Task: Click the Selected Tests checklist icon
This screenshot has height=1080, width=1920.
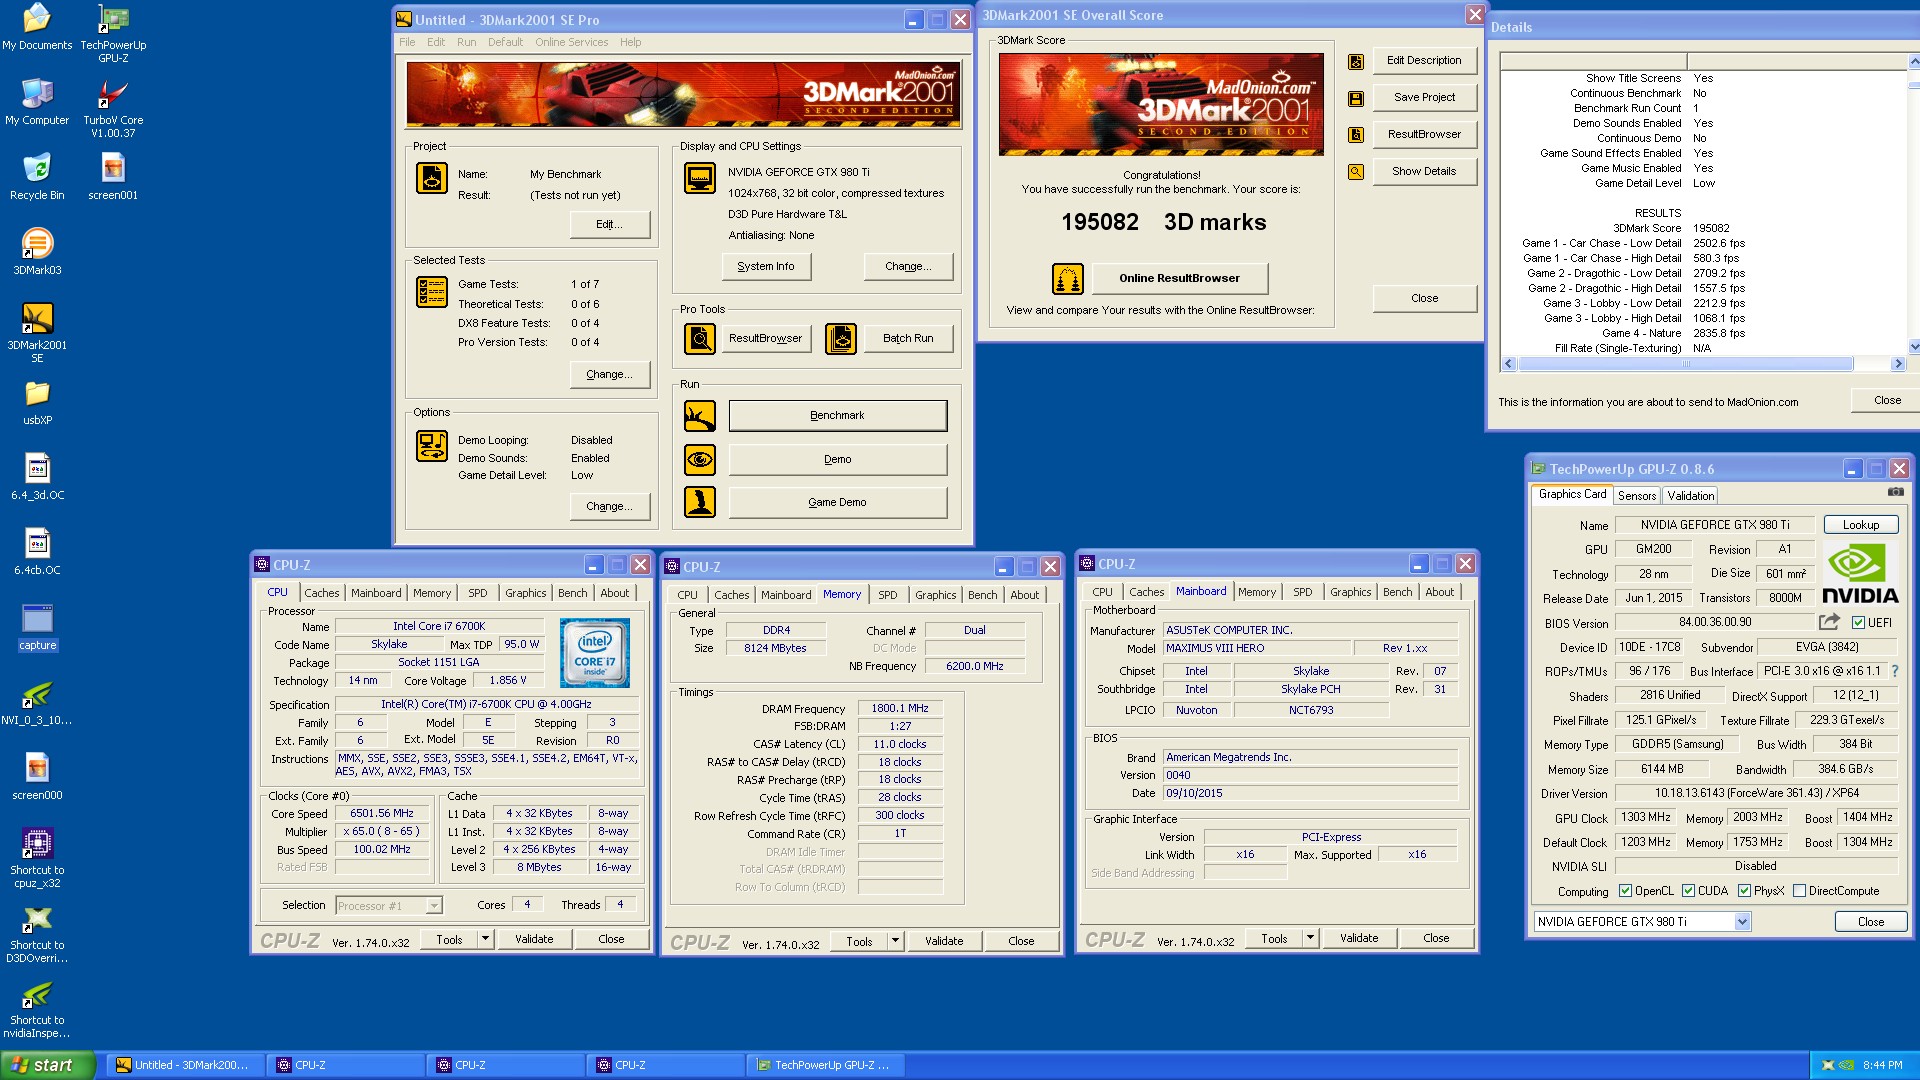Action: pyautogui.click(x=432, y=292)
